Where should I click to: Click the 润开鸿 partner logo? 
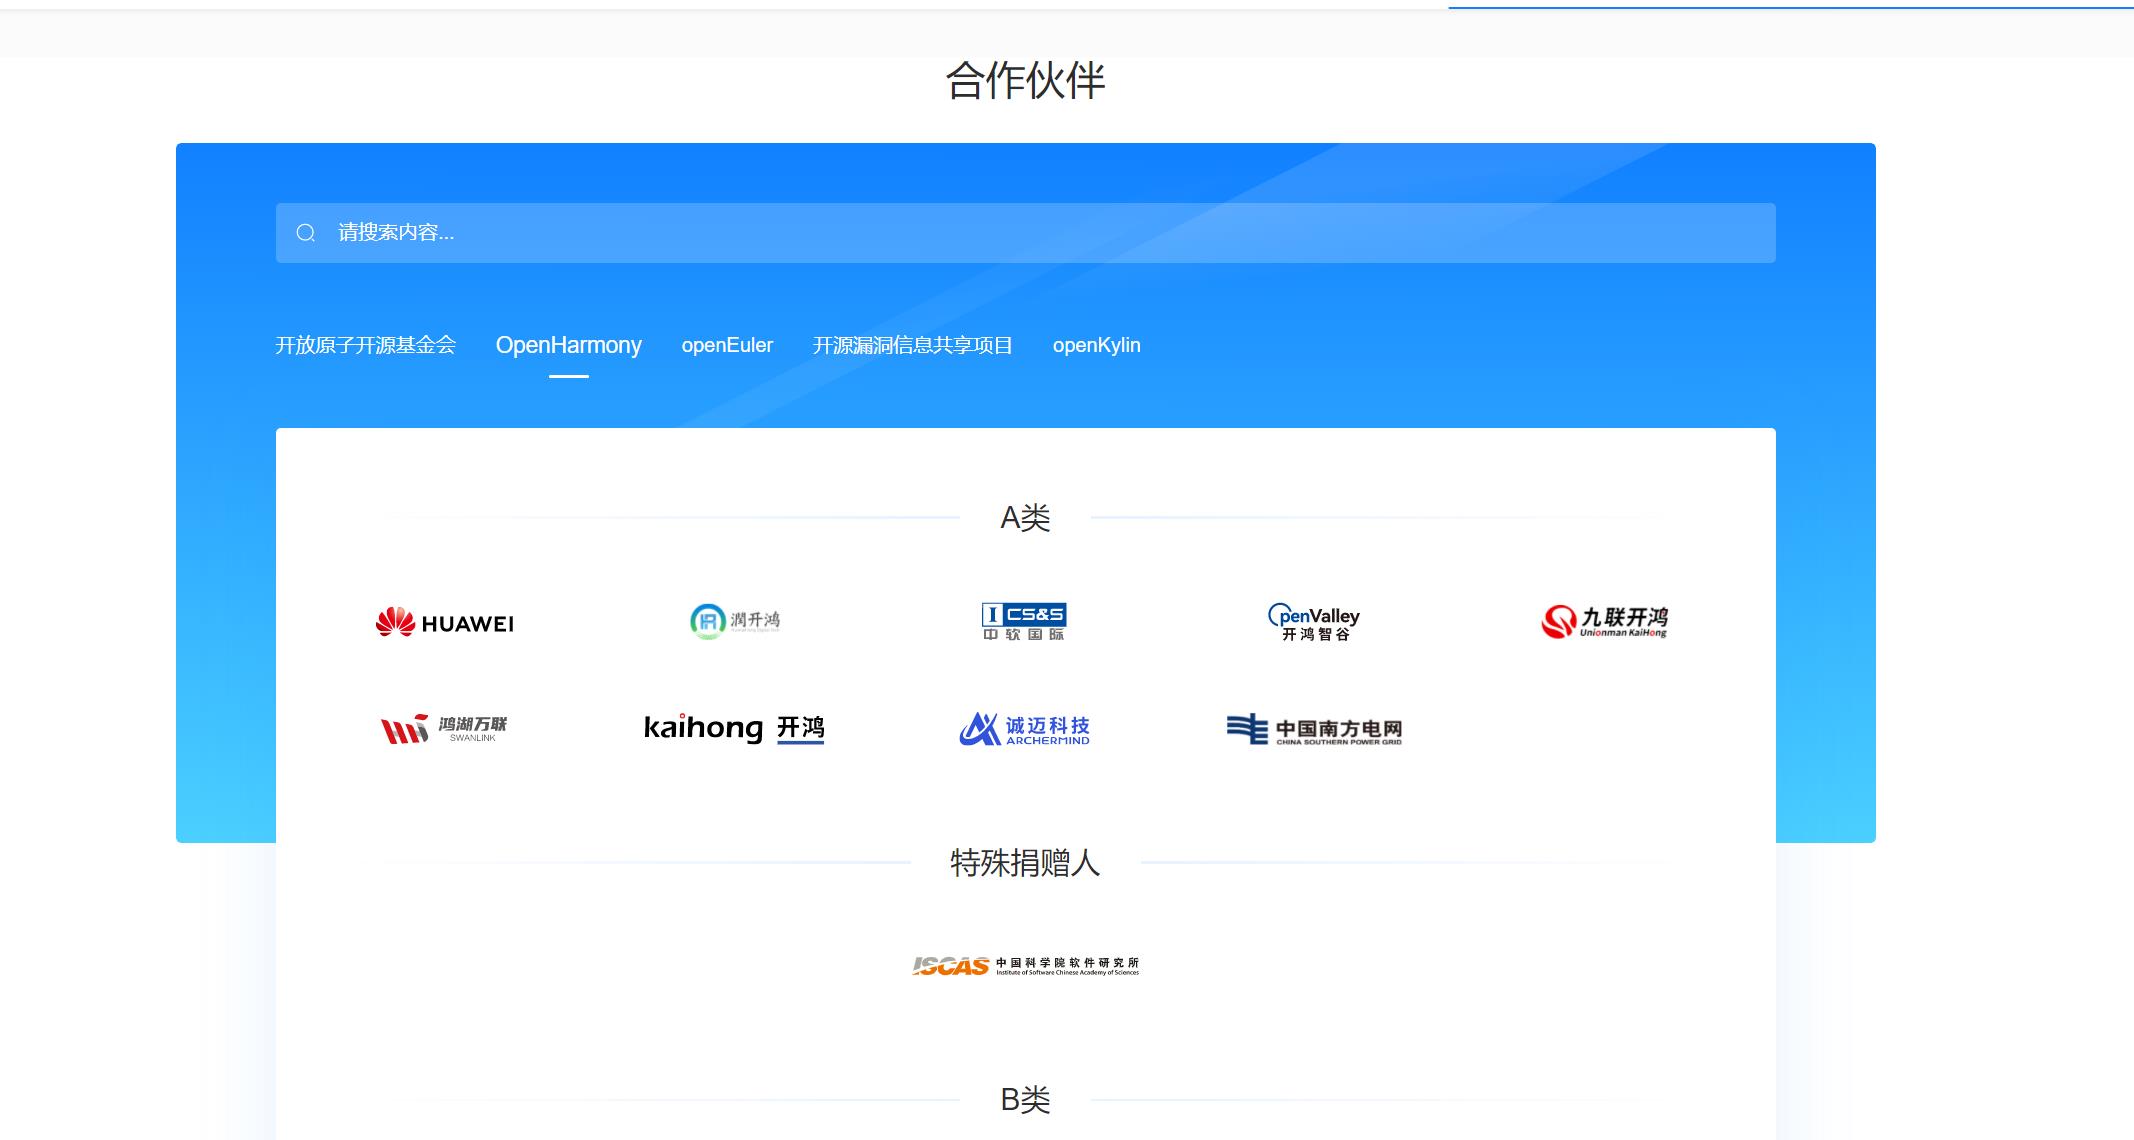[x=735, y=621]
